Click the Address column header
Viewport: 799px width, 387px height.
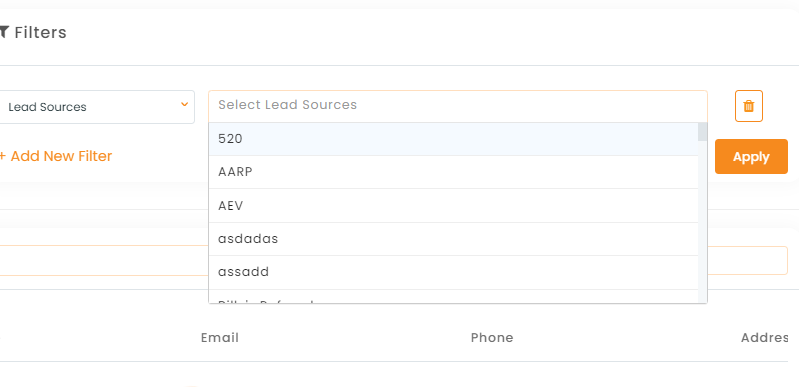[x=764, y=338]
